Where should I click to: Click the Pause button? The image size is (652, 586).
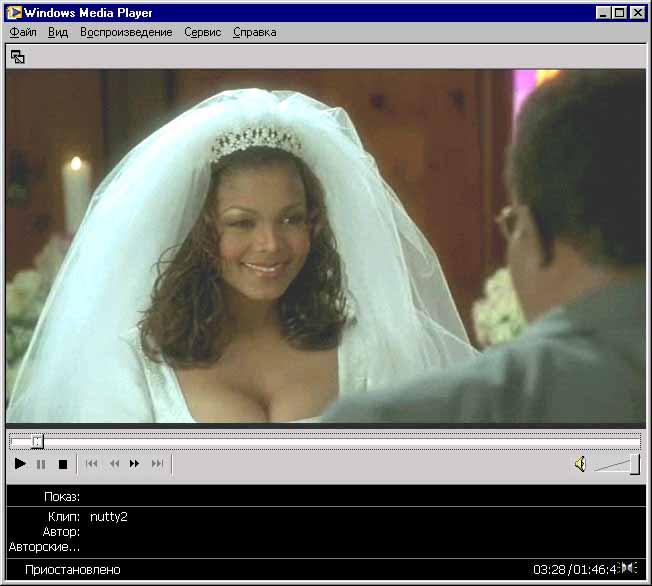tap(41, 464)
